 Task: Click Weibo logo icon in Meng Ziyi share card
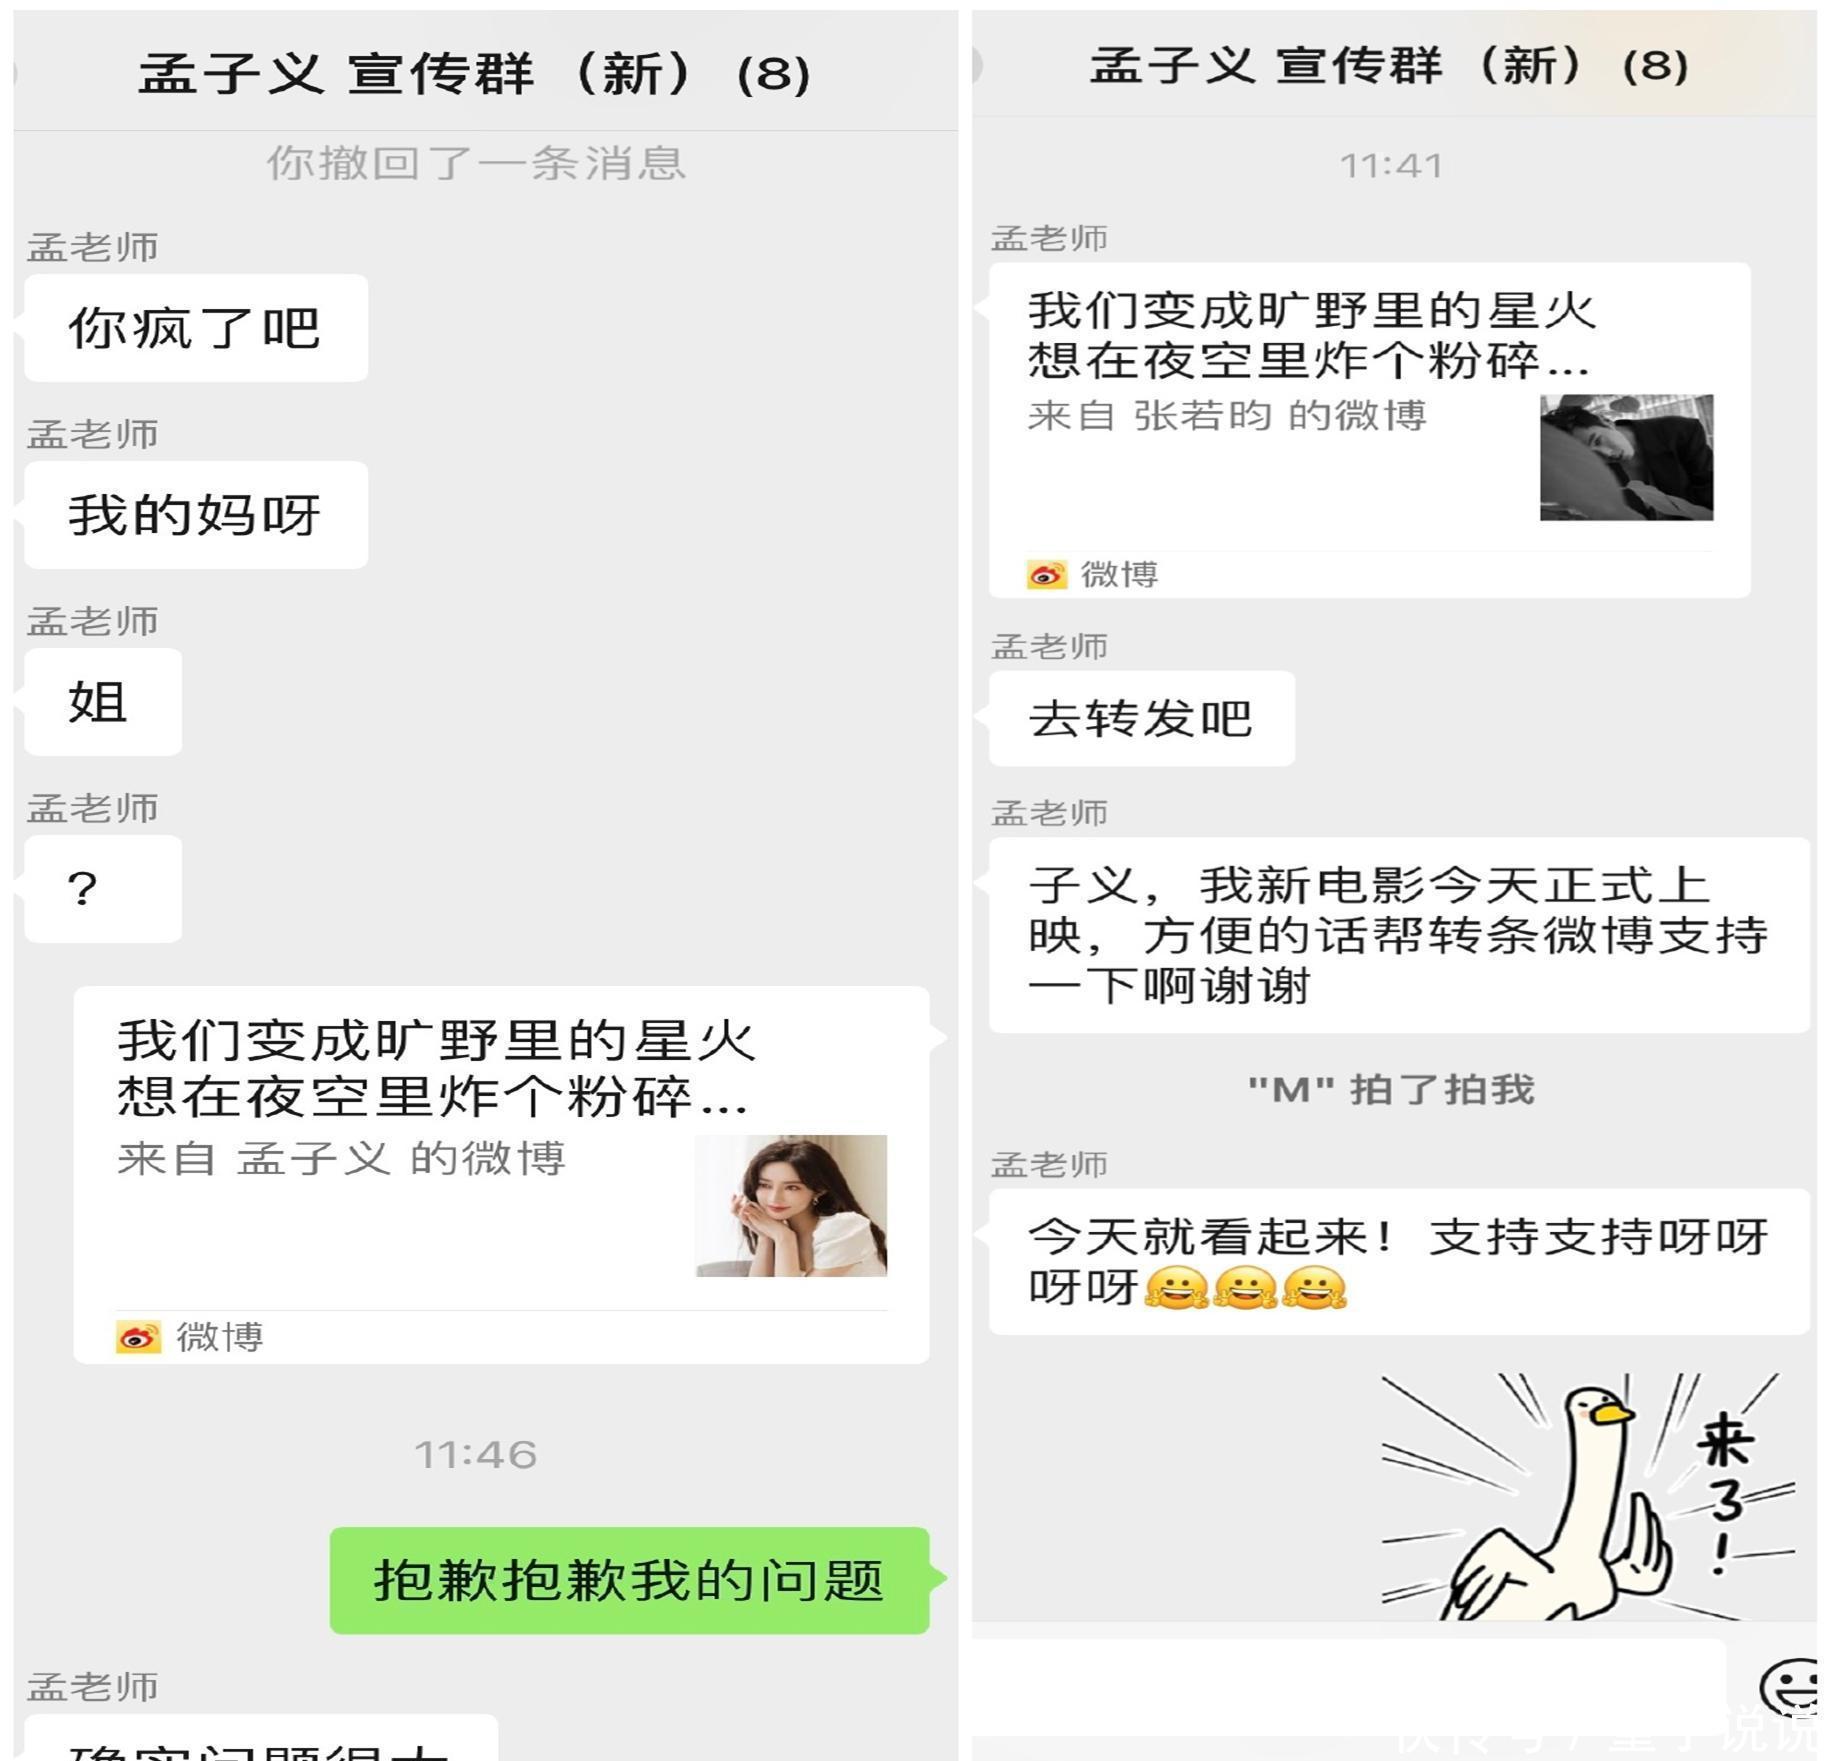click(138, 1337)
